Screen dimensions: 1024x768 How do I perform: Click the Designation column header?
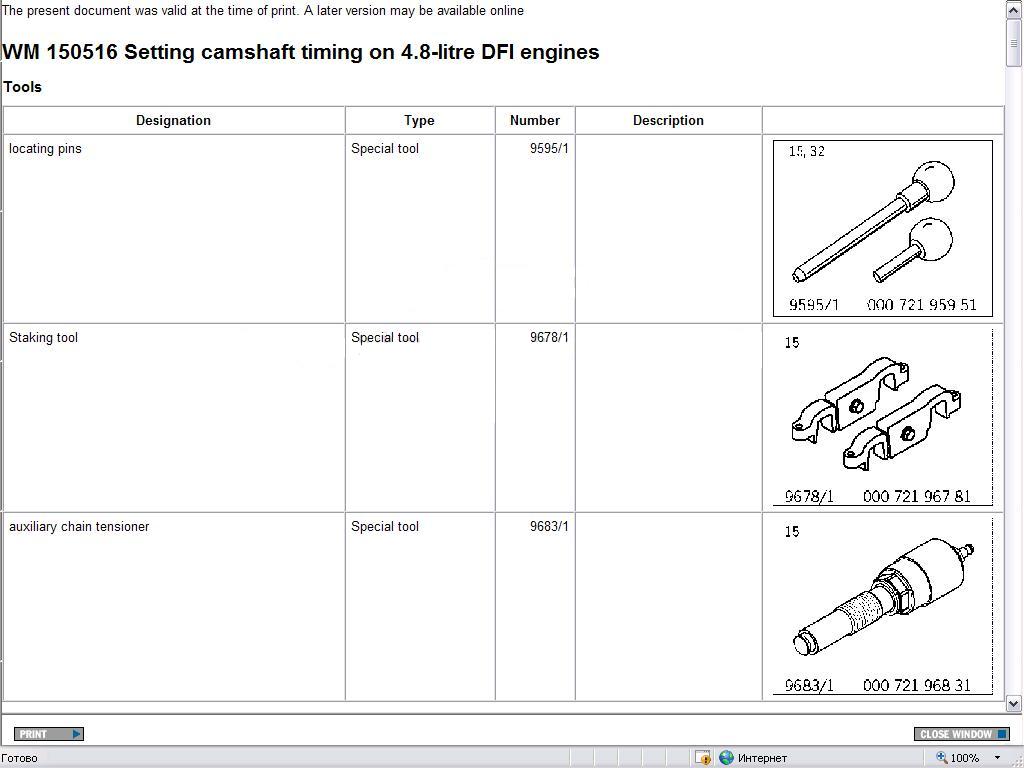(x=173, y=120)
